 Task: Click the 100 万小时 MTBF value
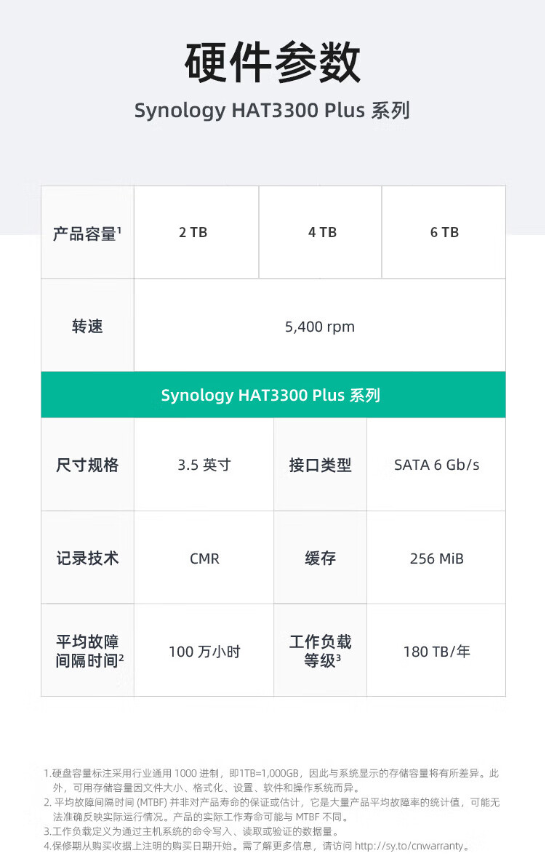(x=204, y=651)
